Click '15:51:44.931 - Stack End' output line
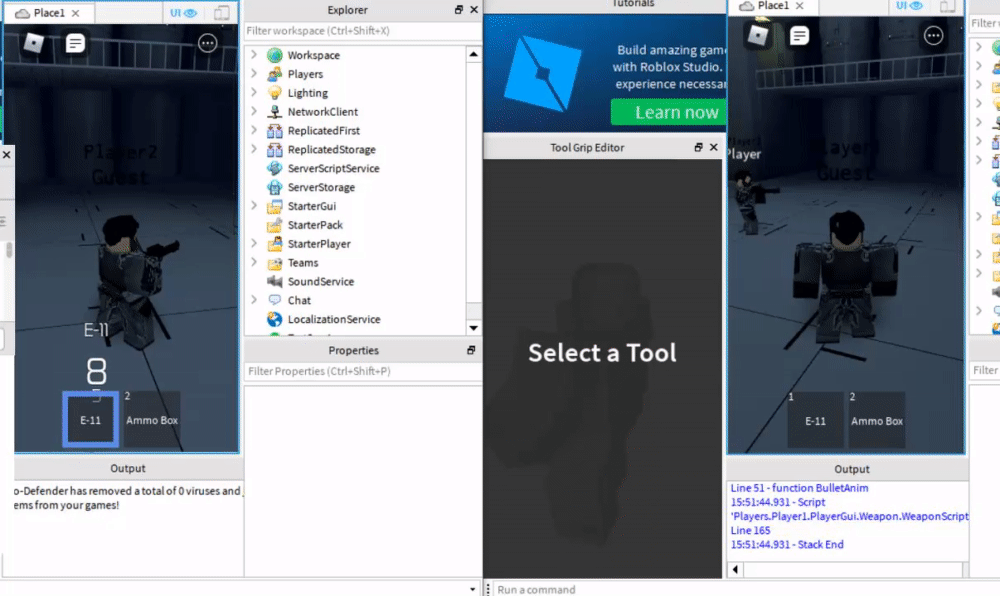1000x596 pixels. (787, 544)
